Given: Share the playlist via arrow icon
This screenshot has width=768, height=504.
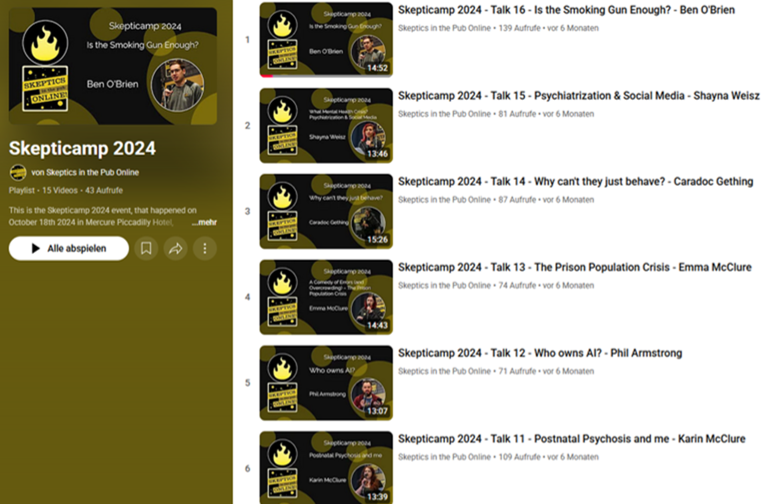Looking at the screenshot, I should coord(175,248).
